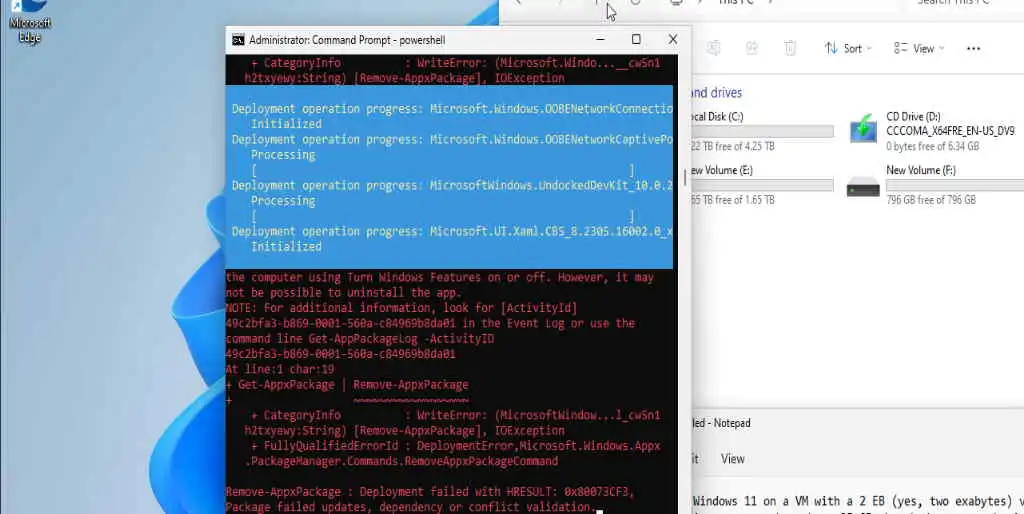Click the Command Prompt vertical scrollbar thumb
The width and height of the screenshot is (1024, 514).
click(x=684, y=178)
